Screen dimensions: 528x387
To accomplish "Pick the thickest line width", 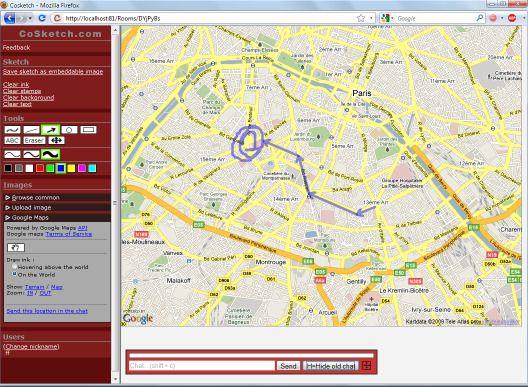I will 51,154.
